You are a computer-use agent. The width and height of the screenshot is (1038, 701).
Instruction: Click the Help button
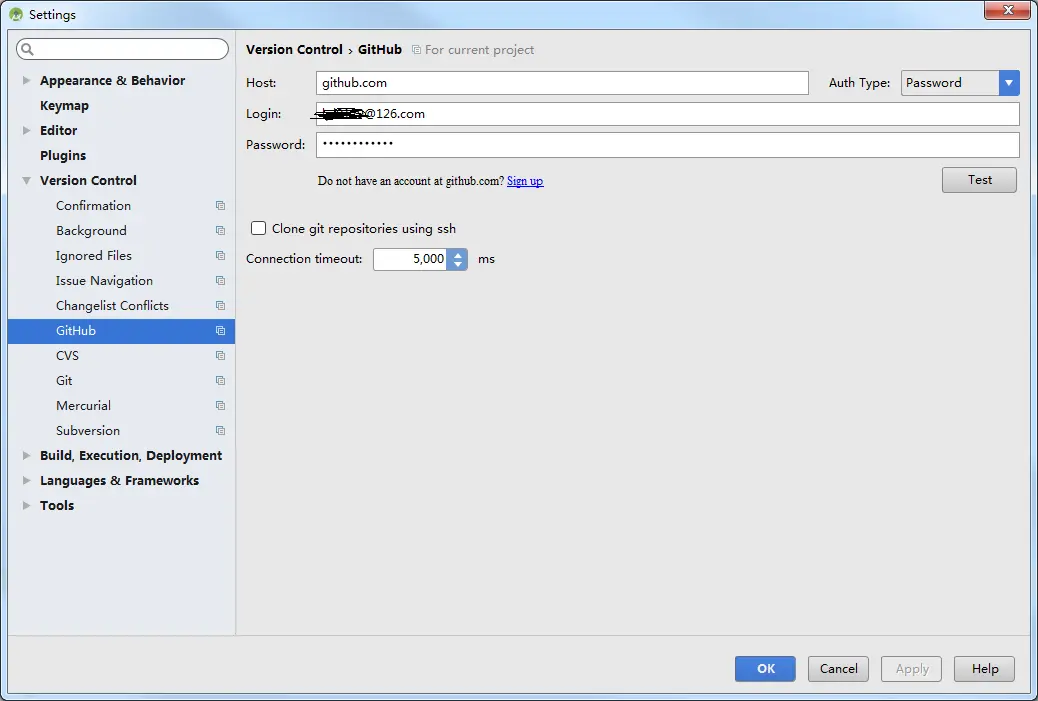(x=984, y=669)
